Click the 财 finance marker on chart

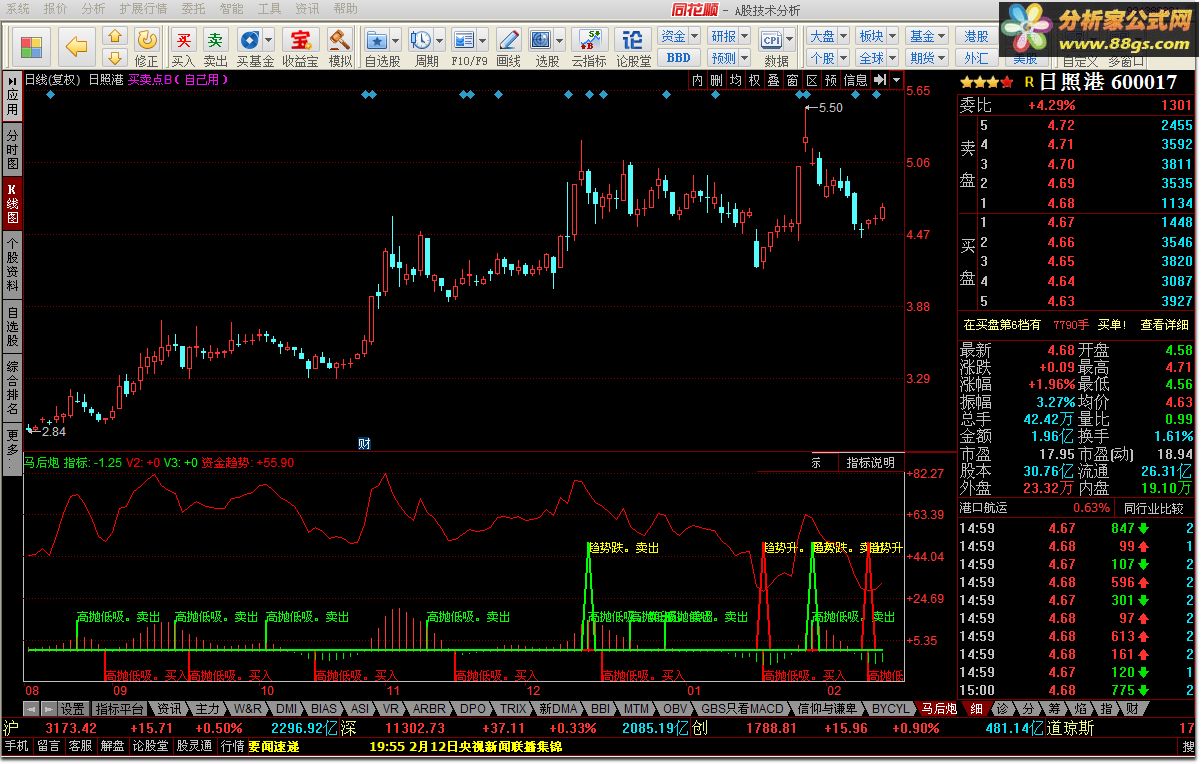365,442
